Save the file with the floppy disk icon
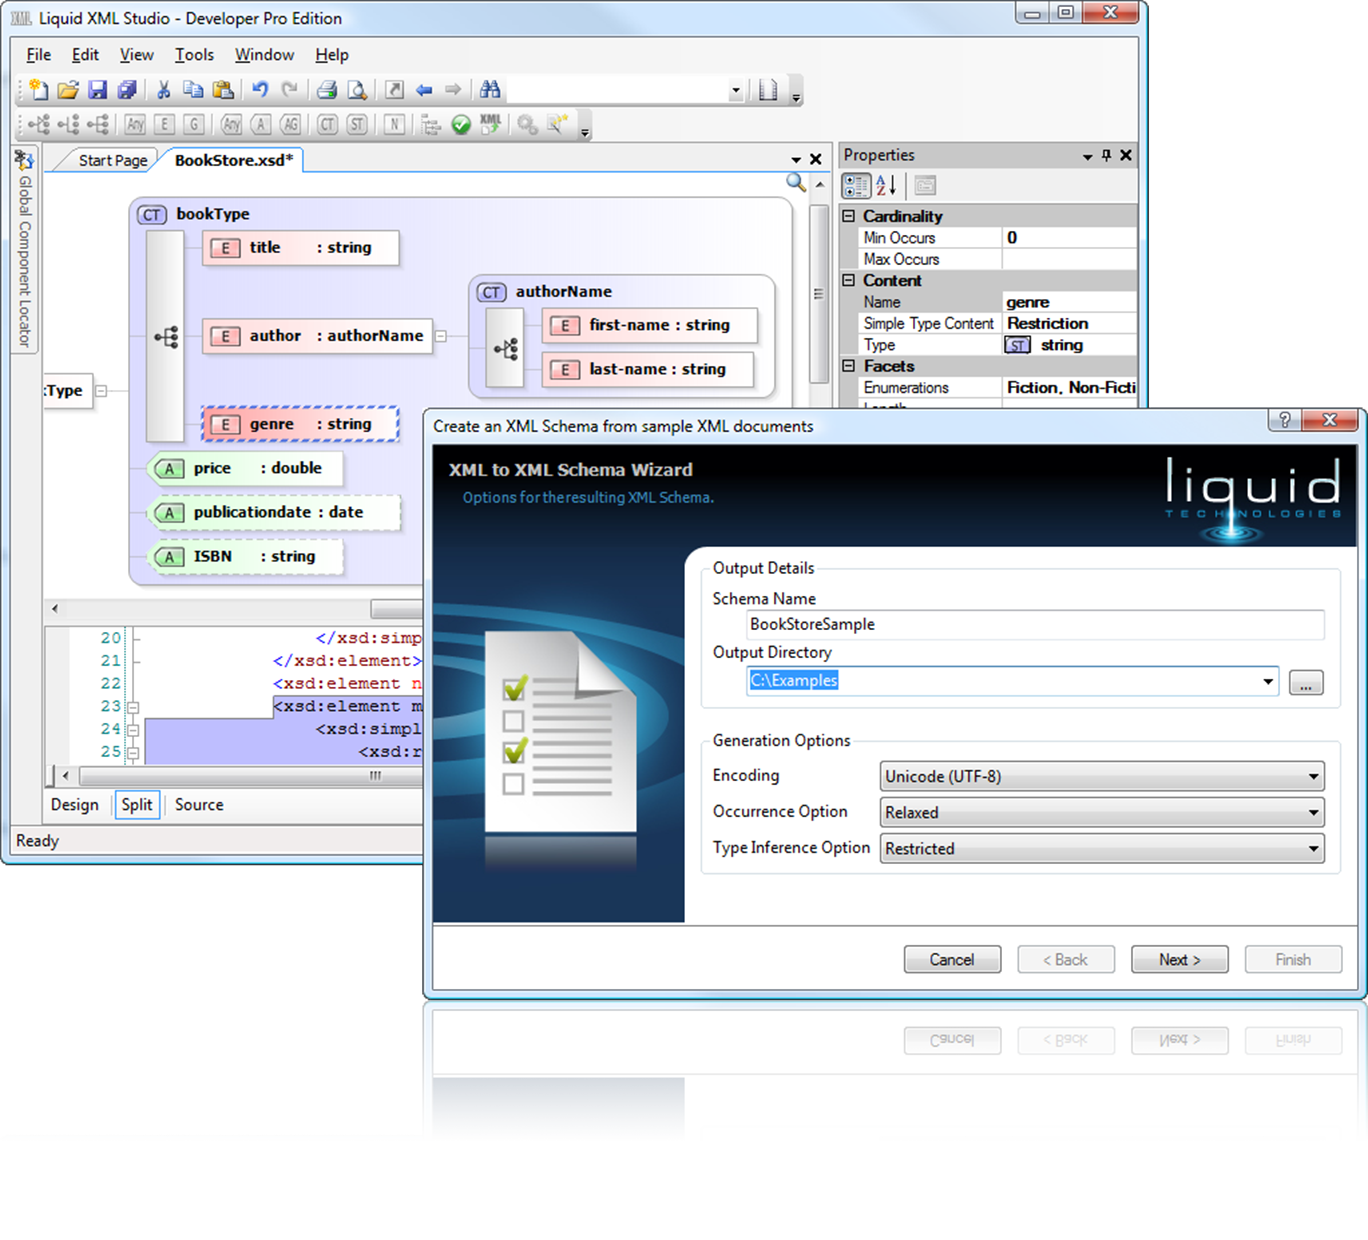Viewport: 1368px width, 1240px height. [97, 90]
